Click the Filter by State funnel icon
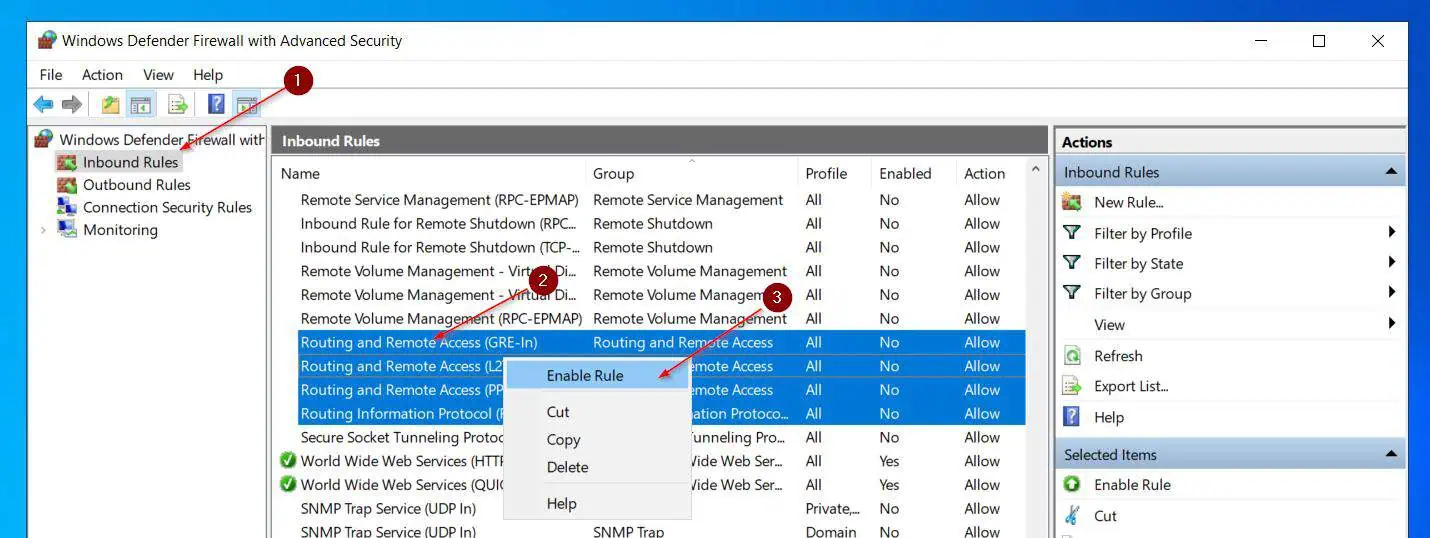 pyautogui.click(x=1072, y=263)
